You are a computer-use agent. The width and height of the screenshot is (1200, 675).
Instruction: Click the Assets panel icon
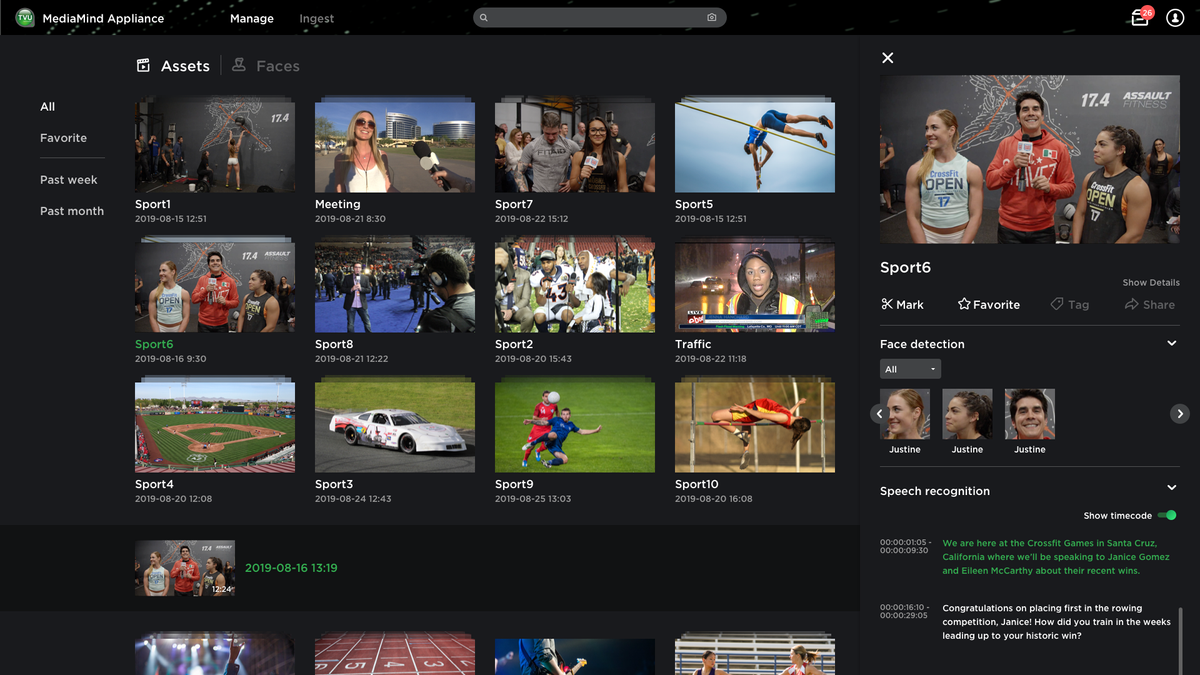click(x=141, y=64)
